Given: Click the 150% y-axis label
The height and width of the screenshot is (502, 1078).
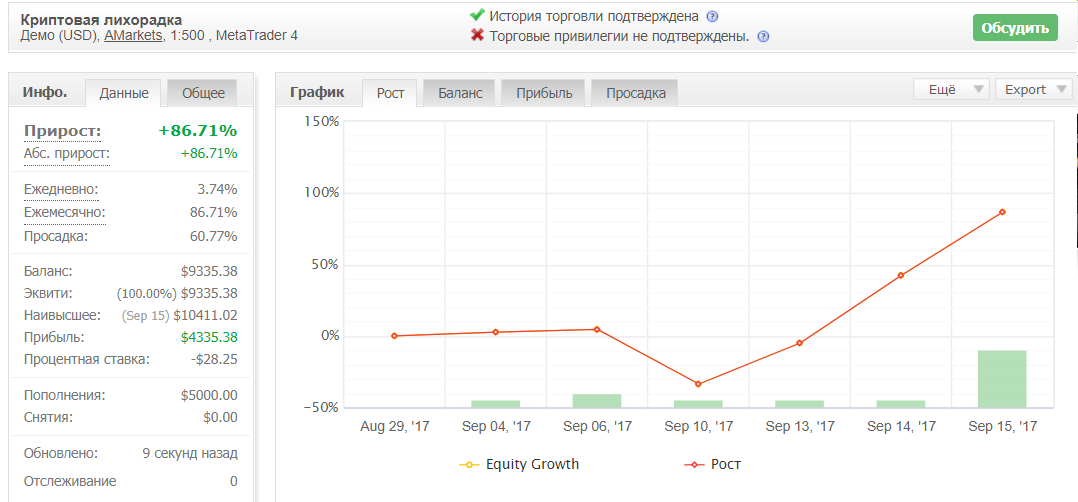Looking at the screenshot, I should (322, 122).
